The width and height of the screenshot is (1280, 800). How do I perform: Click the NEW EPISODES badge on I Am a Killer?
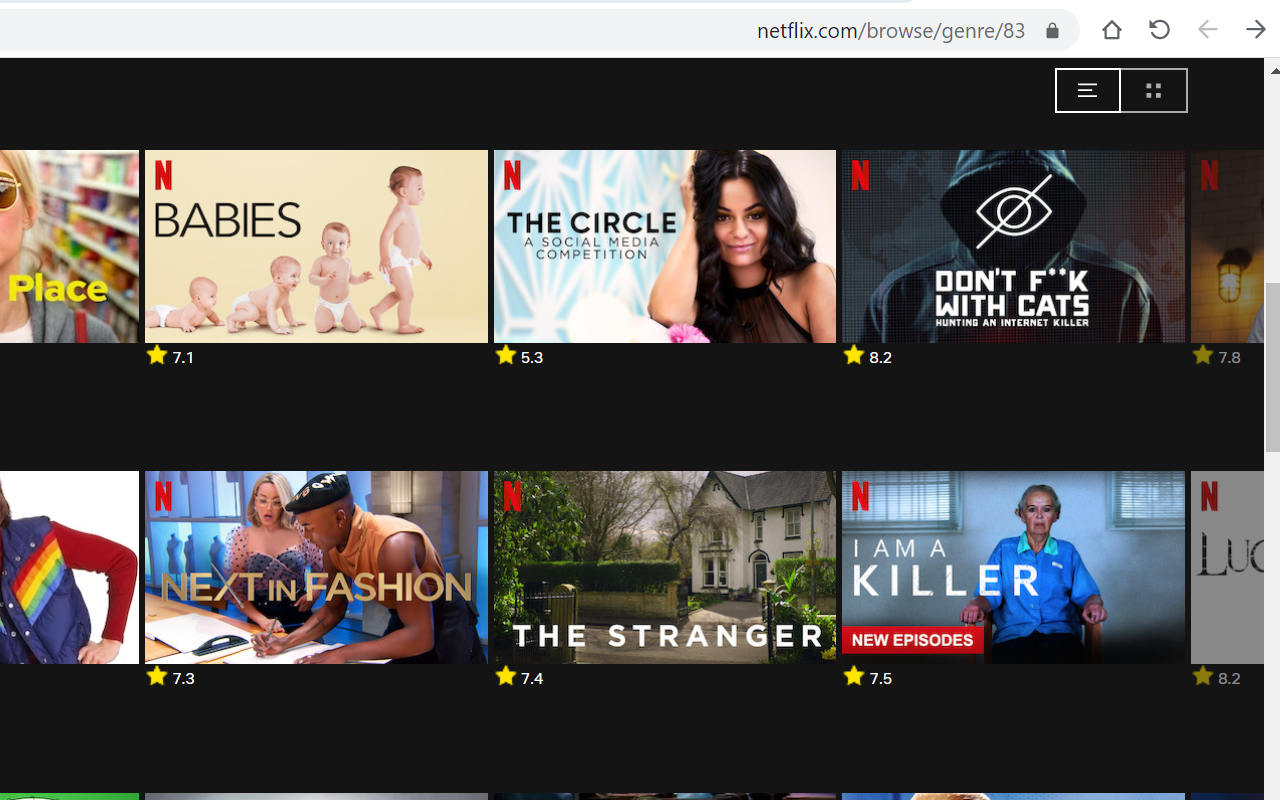point(912,640)
